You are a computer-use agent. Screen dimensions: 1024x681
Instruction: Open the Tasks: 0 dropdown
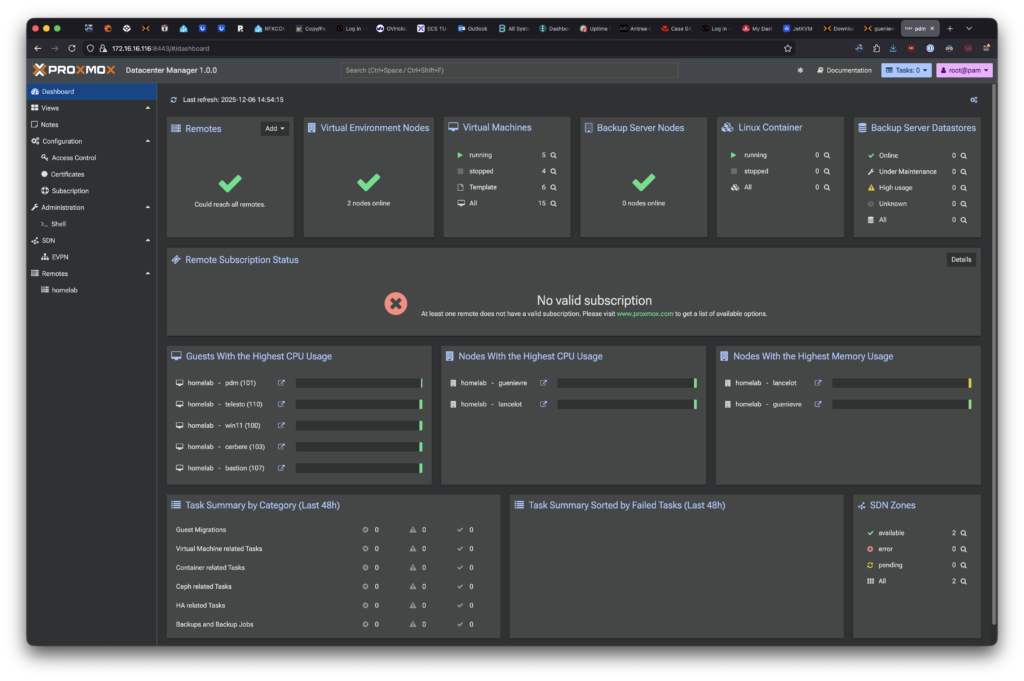click(906, 71)
